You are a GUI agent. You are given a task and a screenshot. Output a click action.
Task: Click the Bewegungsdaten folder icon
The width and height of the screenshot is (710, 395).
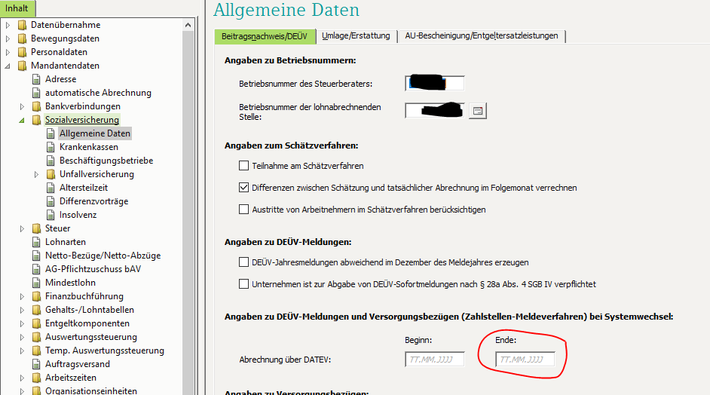pyautogui.click(x=22, y=39)
